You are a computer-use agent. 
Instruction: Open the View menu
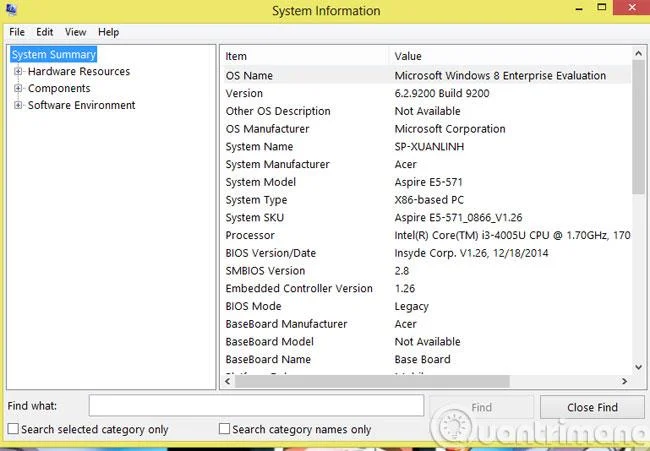pyautogui.click(x=75, y=32)
